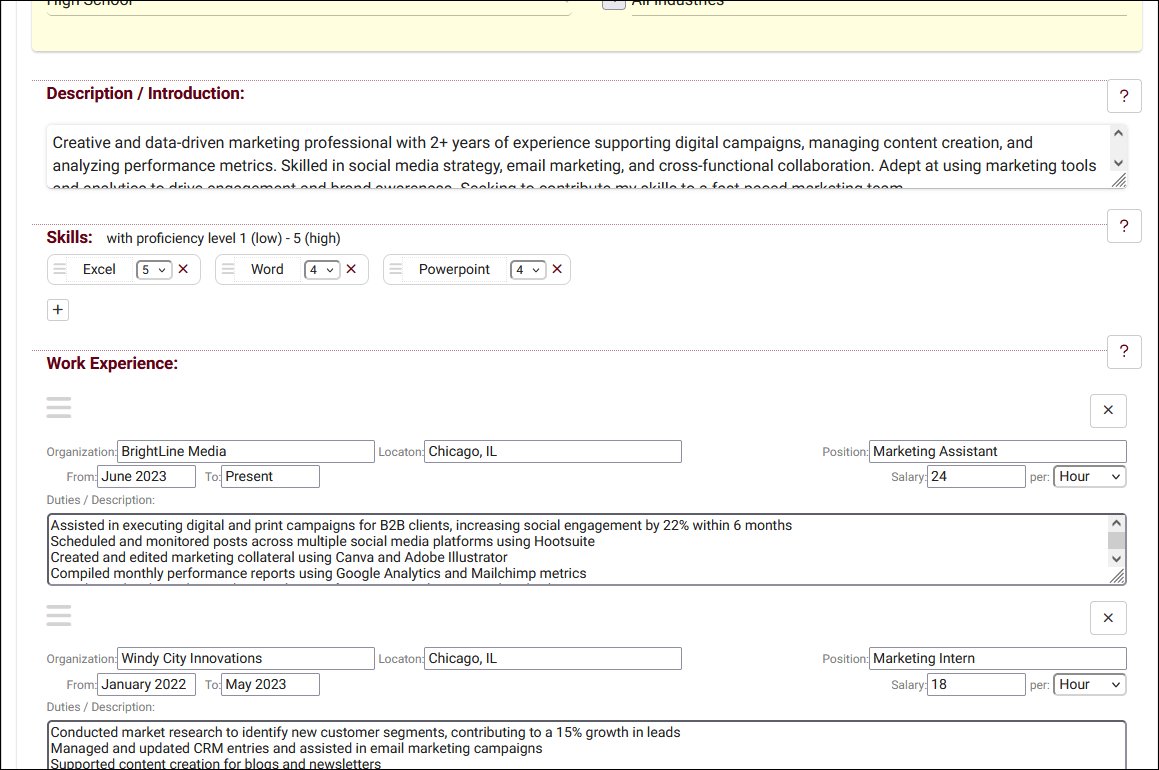Open Excel proficiency level dropdown
This screenshot has width=1159, height=770.
tap(154, 270)
